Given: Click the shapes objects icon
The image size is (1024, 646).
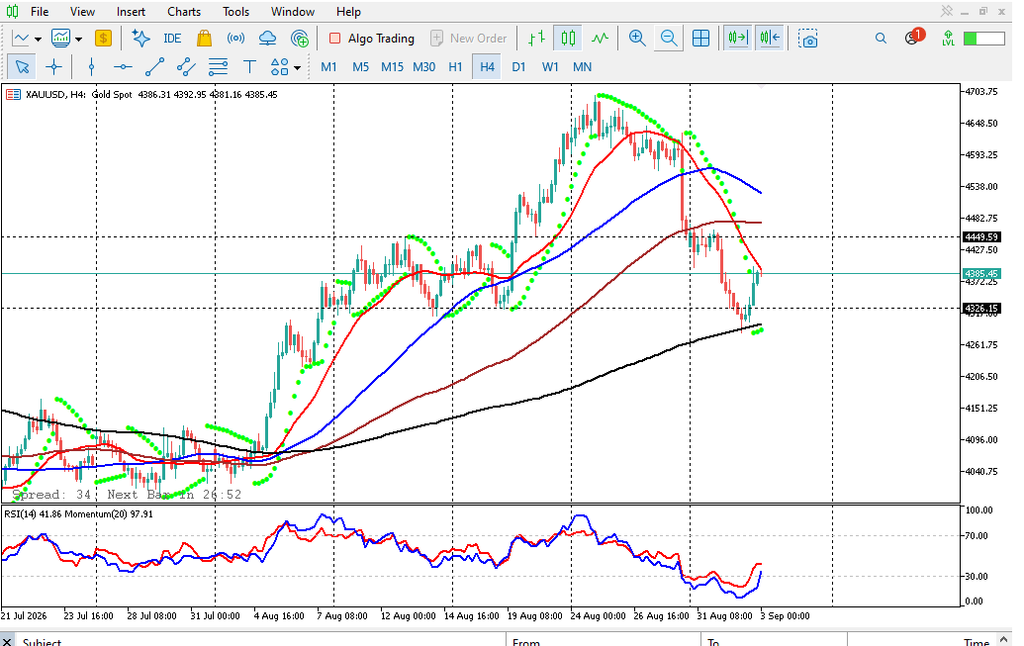Looking at the screenshot, I should click(x=280, y=67).
